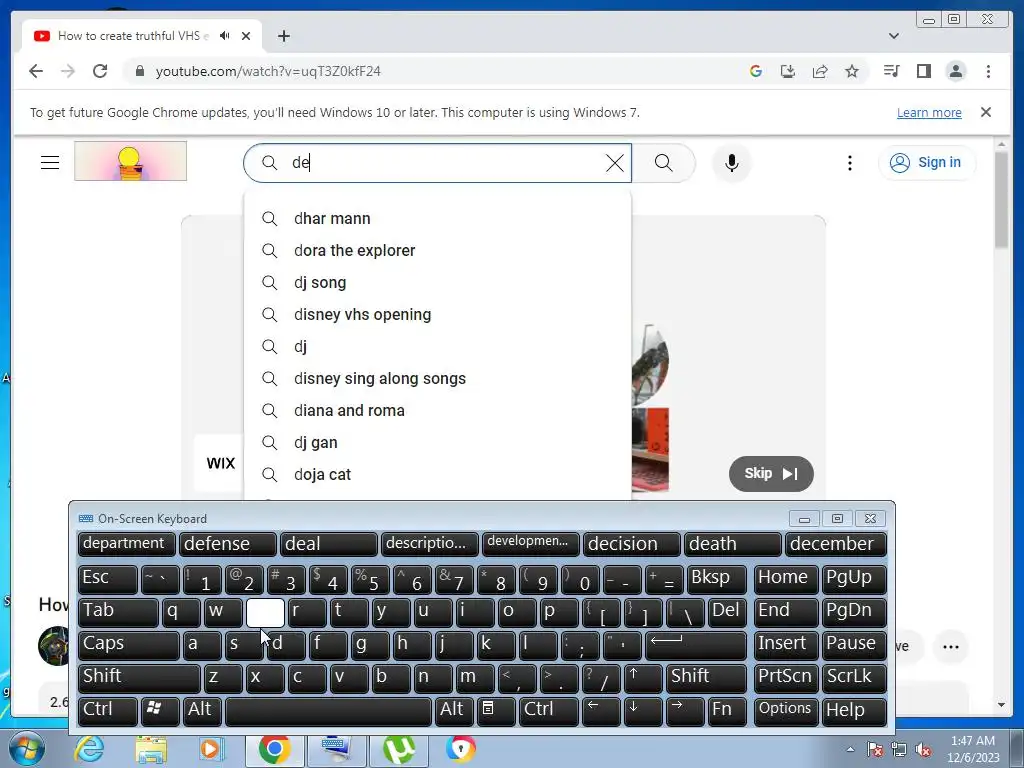
Task: Toggle the Chrome side panel
Action: [x=923, y=71]
